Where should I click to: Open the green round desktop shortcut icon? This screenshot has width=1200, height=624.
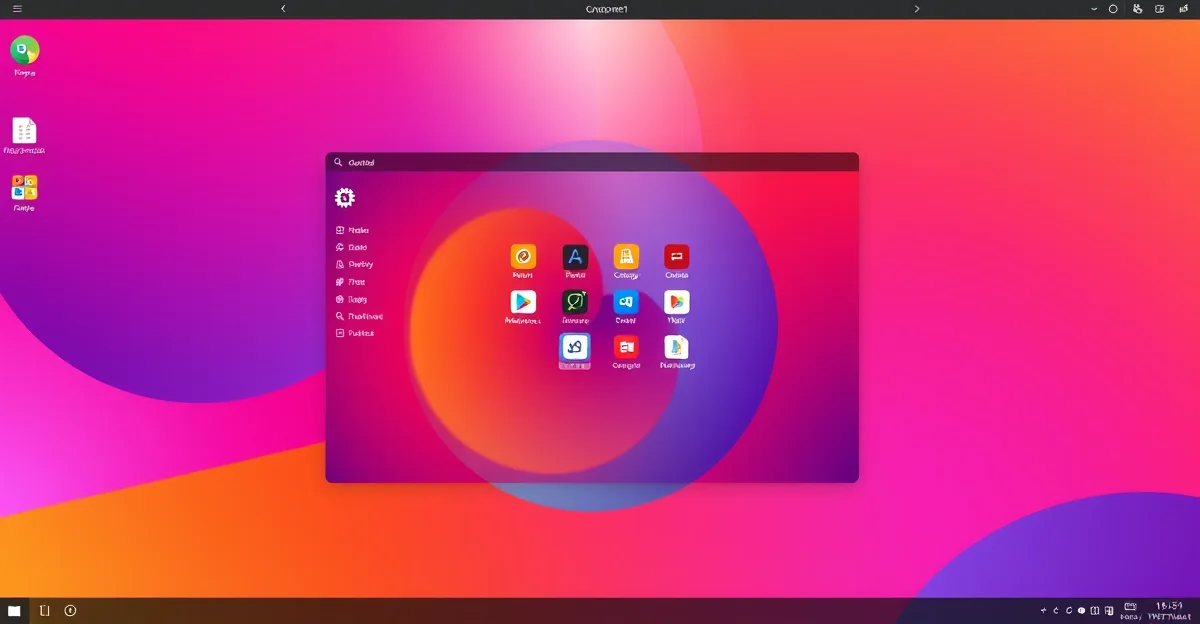point(24,50)
